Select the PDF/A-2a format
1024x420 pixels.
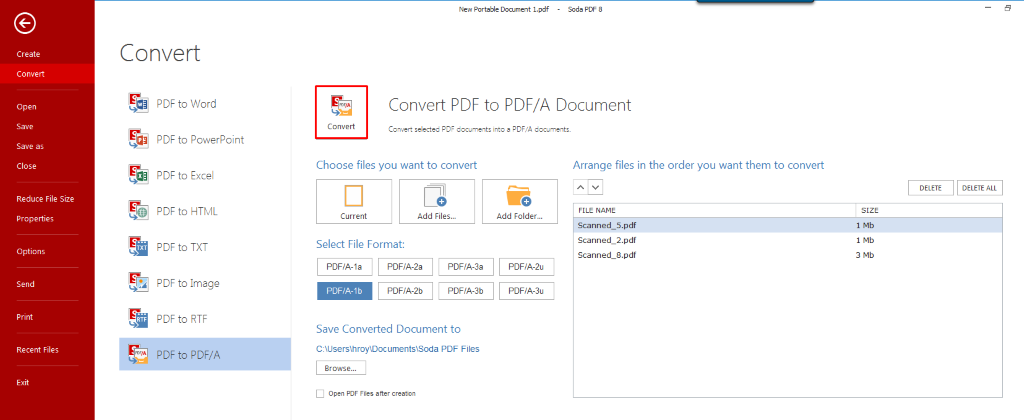coord(405,267)
